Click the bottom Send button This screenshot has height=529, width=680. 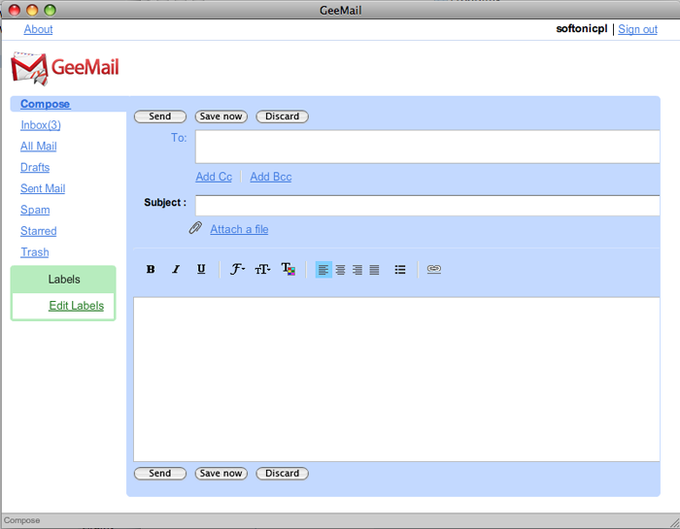pos(160,473)
